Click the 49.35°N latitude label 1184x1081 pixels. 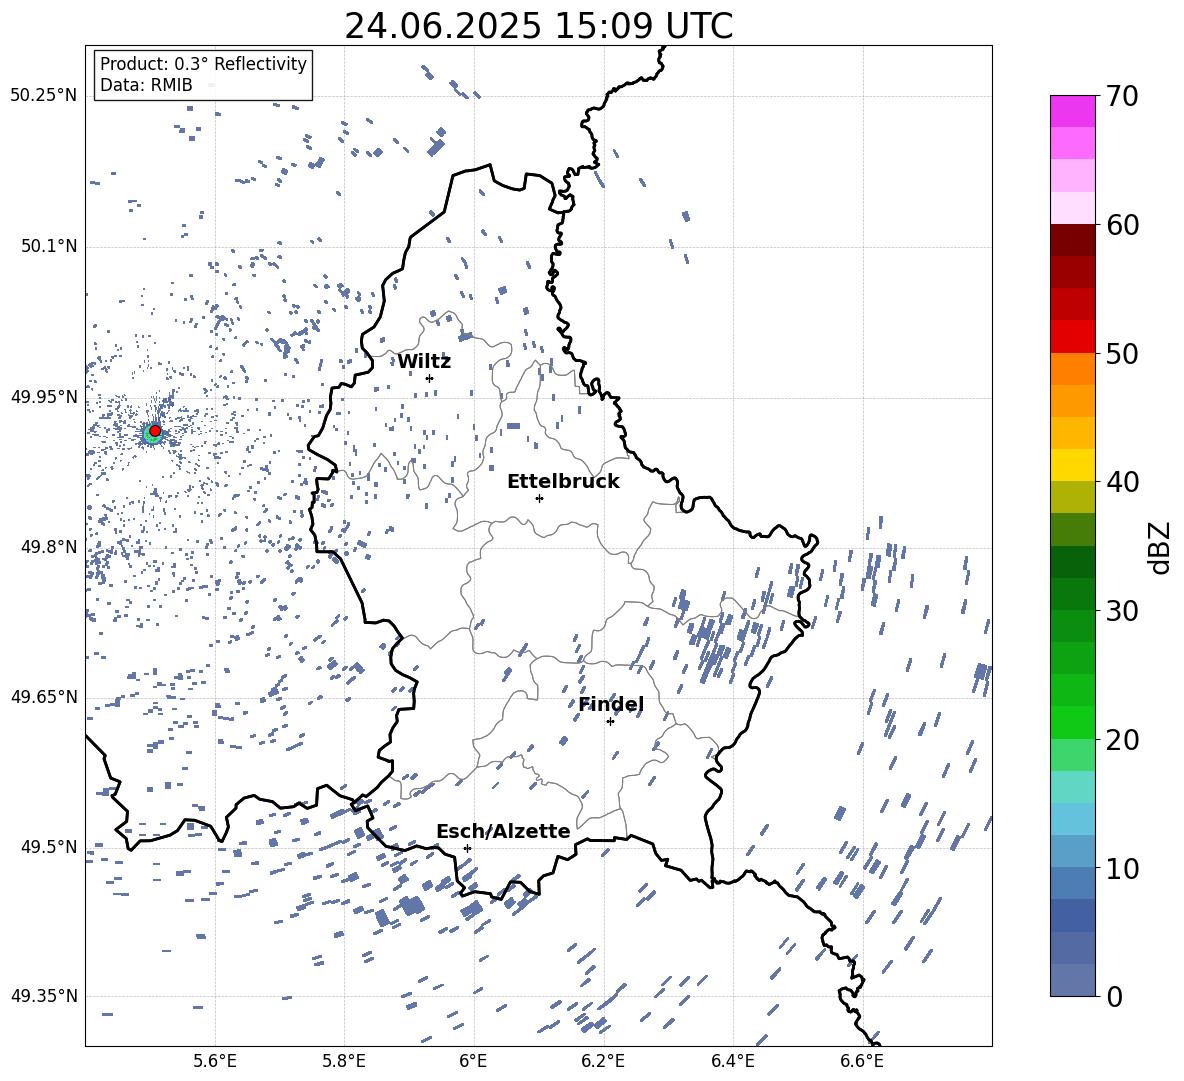pos(44,996)
